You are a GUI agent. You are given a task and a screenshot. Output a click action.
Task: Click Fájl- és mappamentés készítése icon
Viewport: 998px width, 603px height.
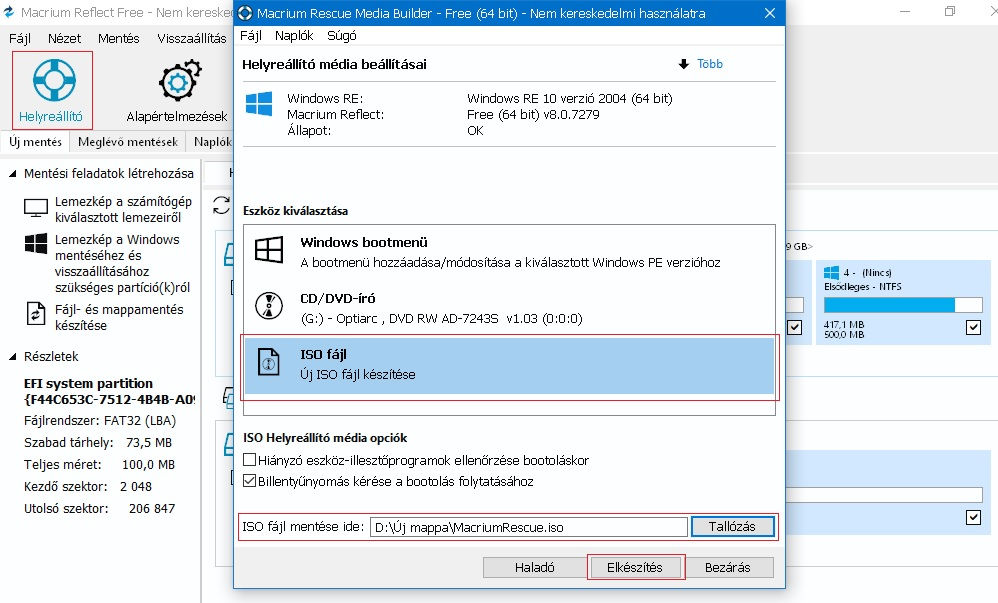(36, 314)
